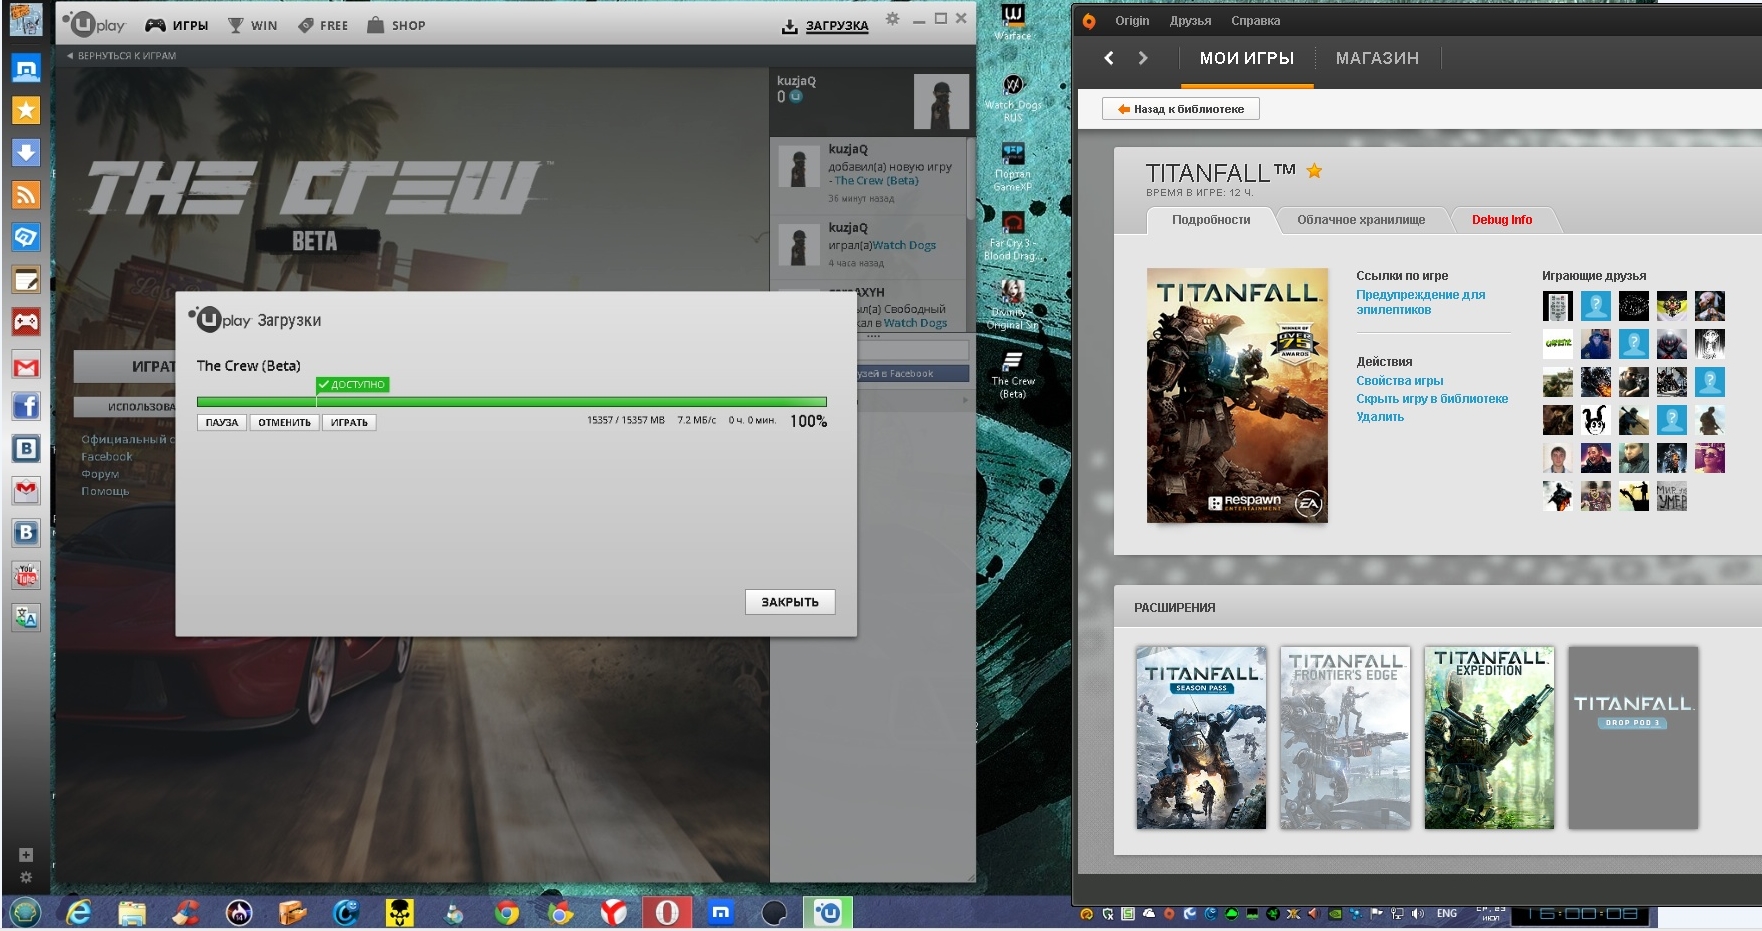
Task: Open the Titanfall Frontier's Edge expansion
Action: (1345, 737)
